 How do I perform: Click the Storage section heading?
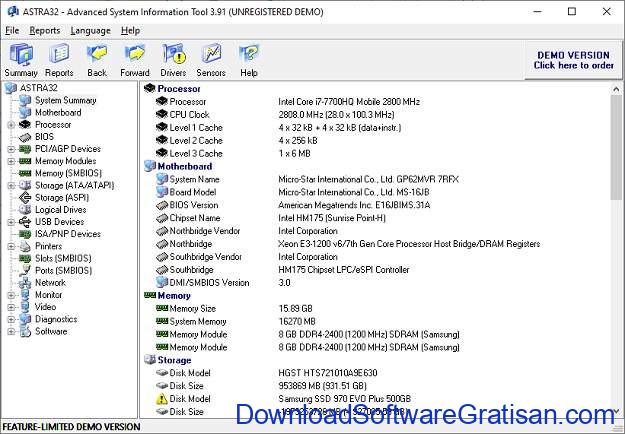(x=174, y=360)
